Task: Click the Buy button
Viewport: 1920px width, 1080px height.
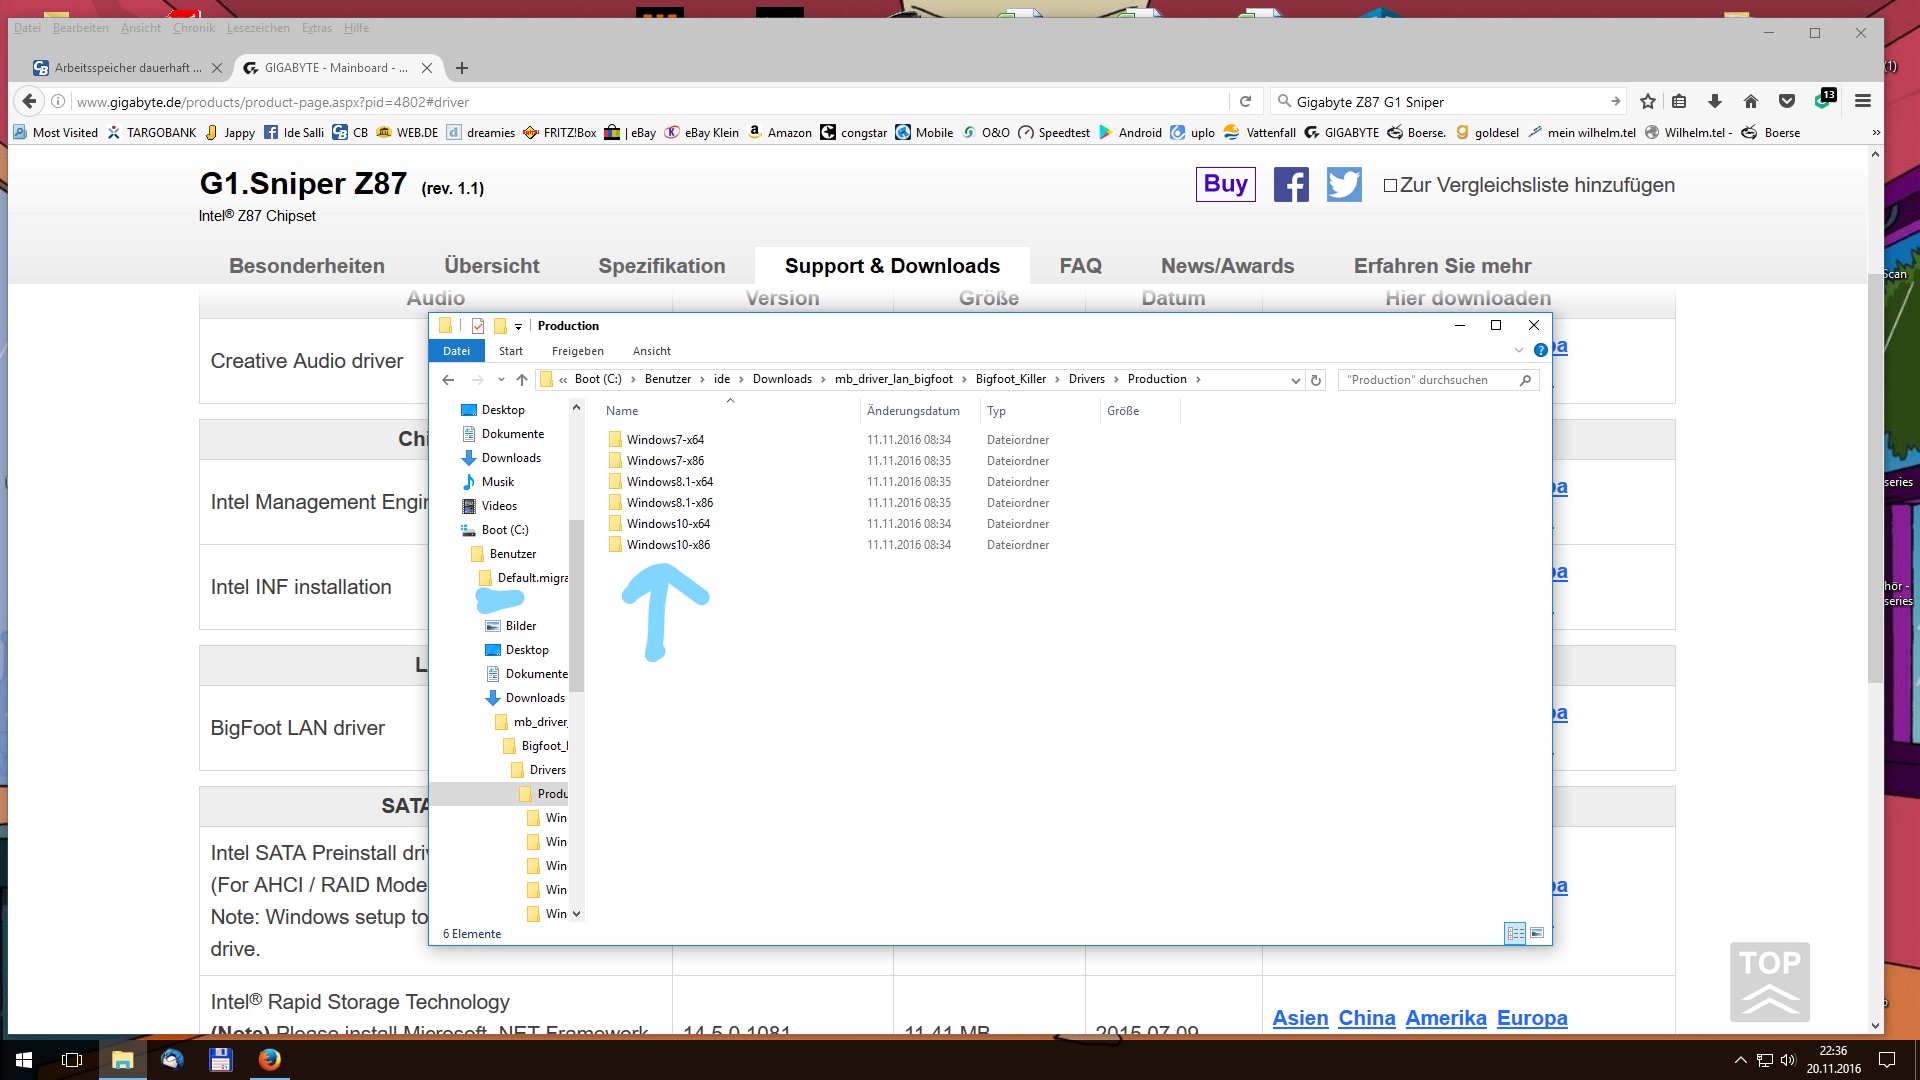Action: 1225,184
